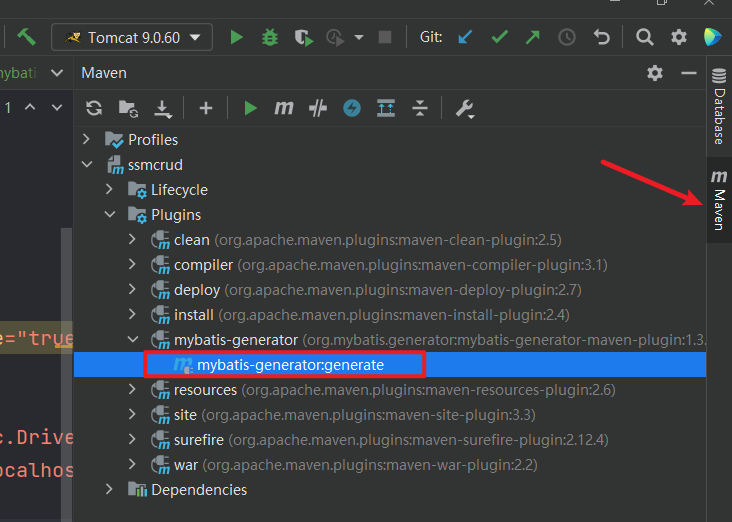Expand the clean plugin node
The width and height of the screenshot is (732, 522).
132,240
